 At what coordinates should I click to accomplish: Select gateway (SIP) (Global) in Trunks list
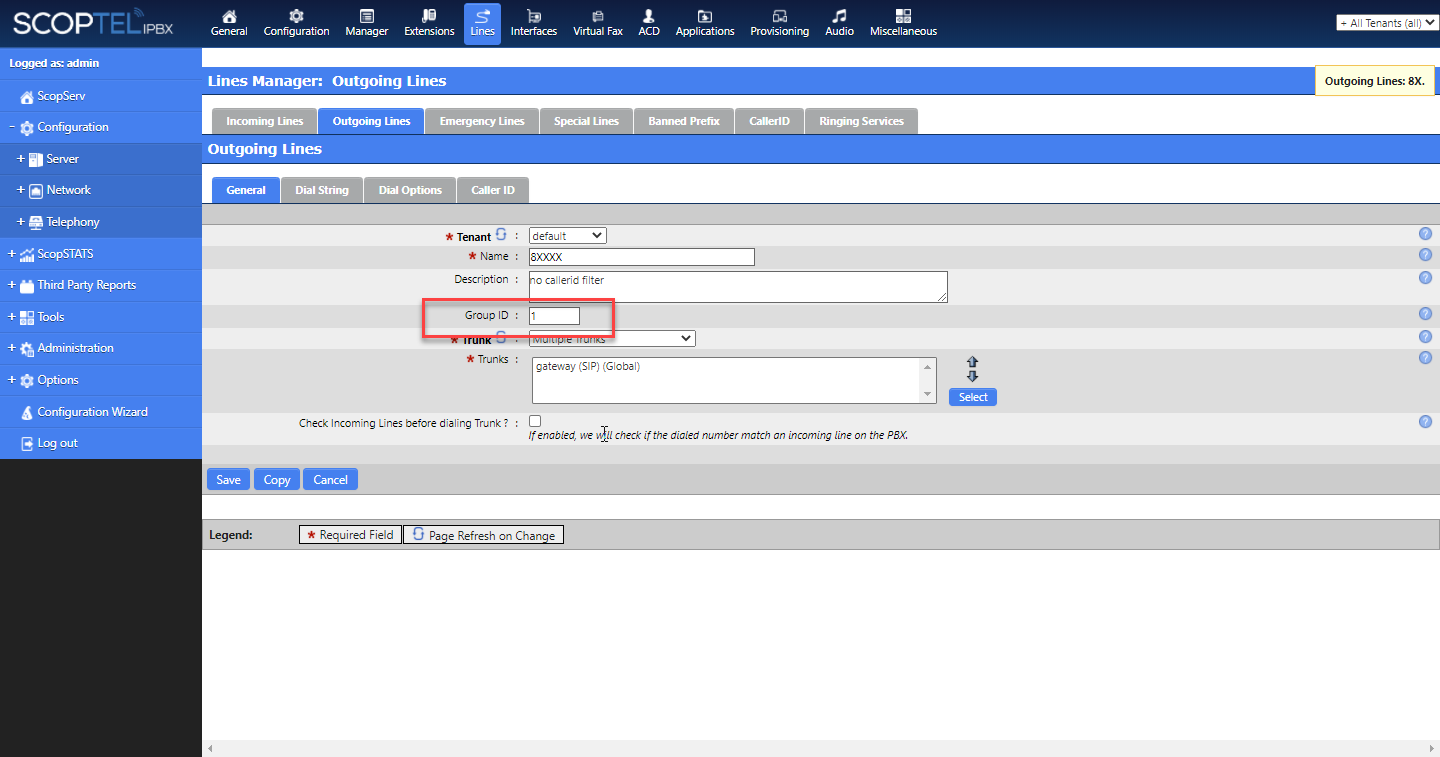pos(587,366)
